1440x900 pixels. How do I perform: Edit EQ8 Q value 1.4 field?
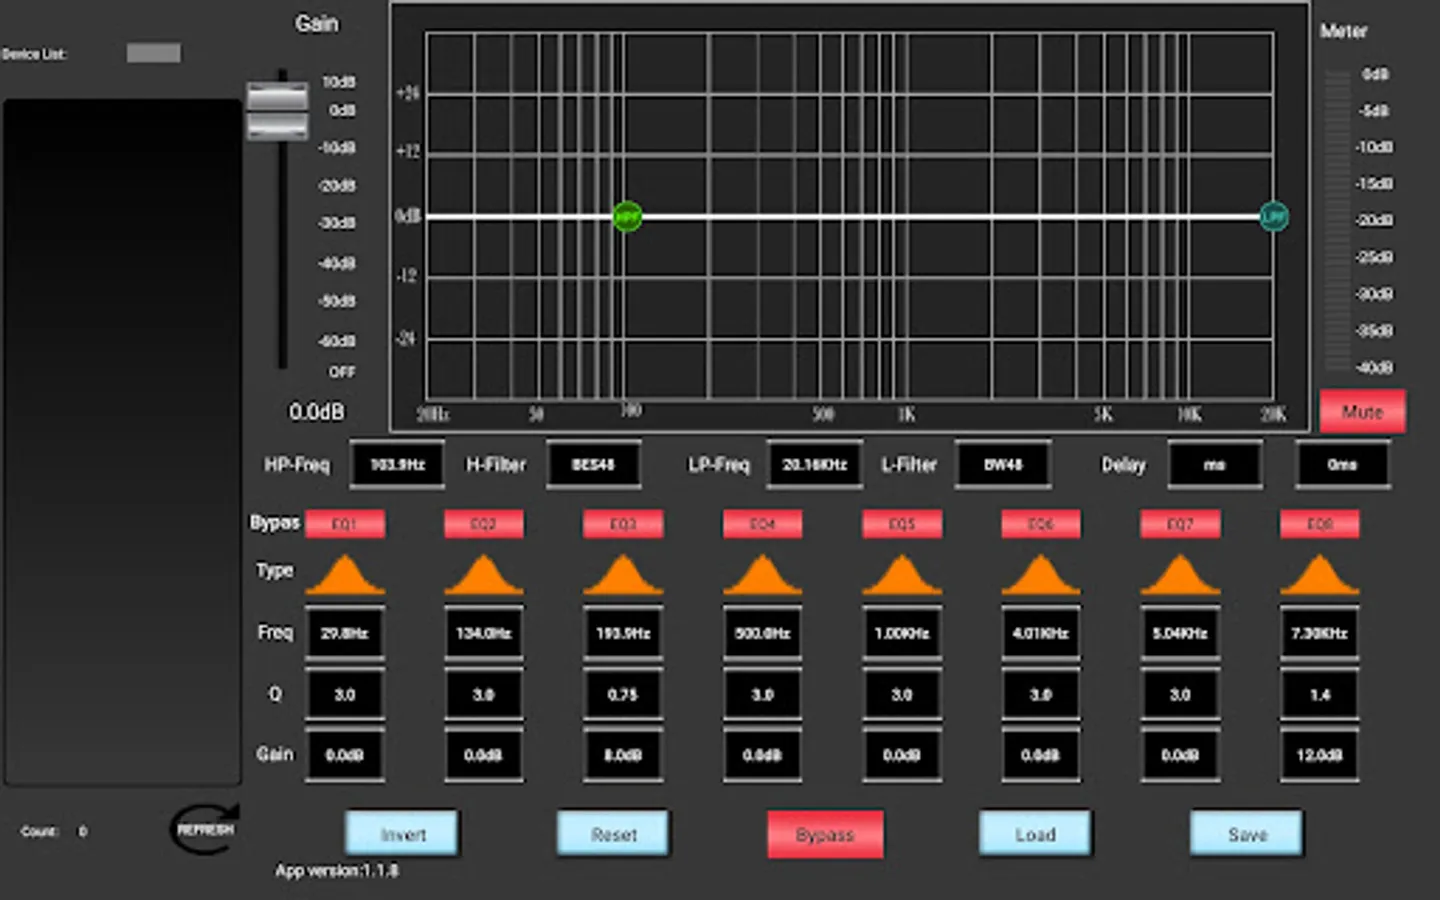1319,695
